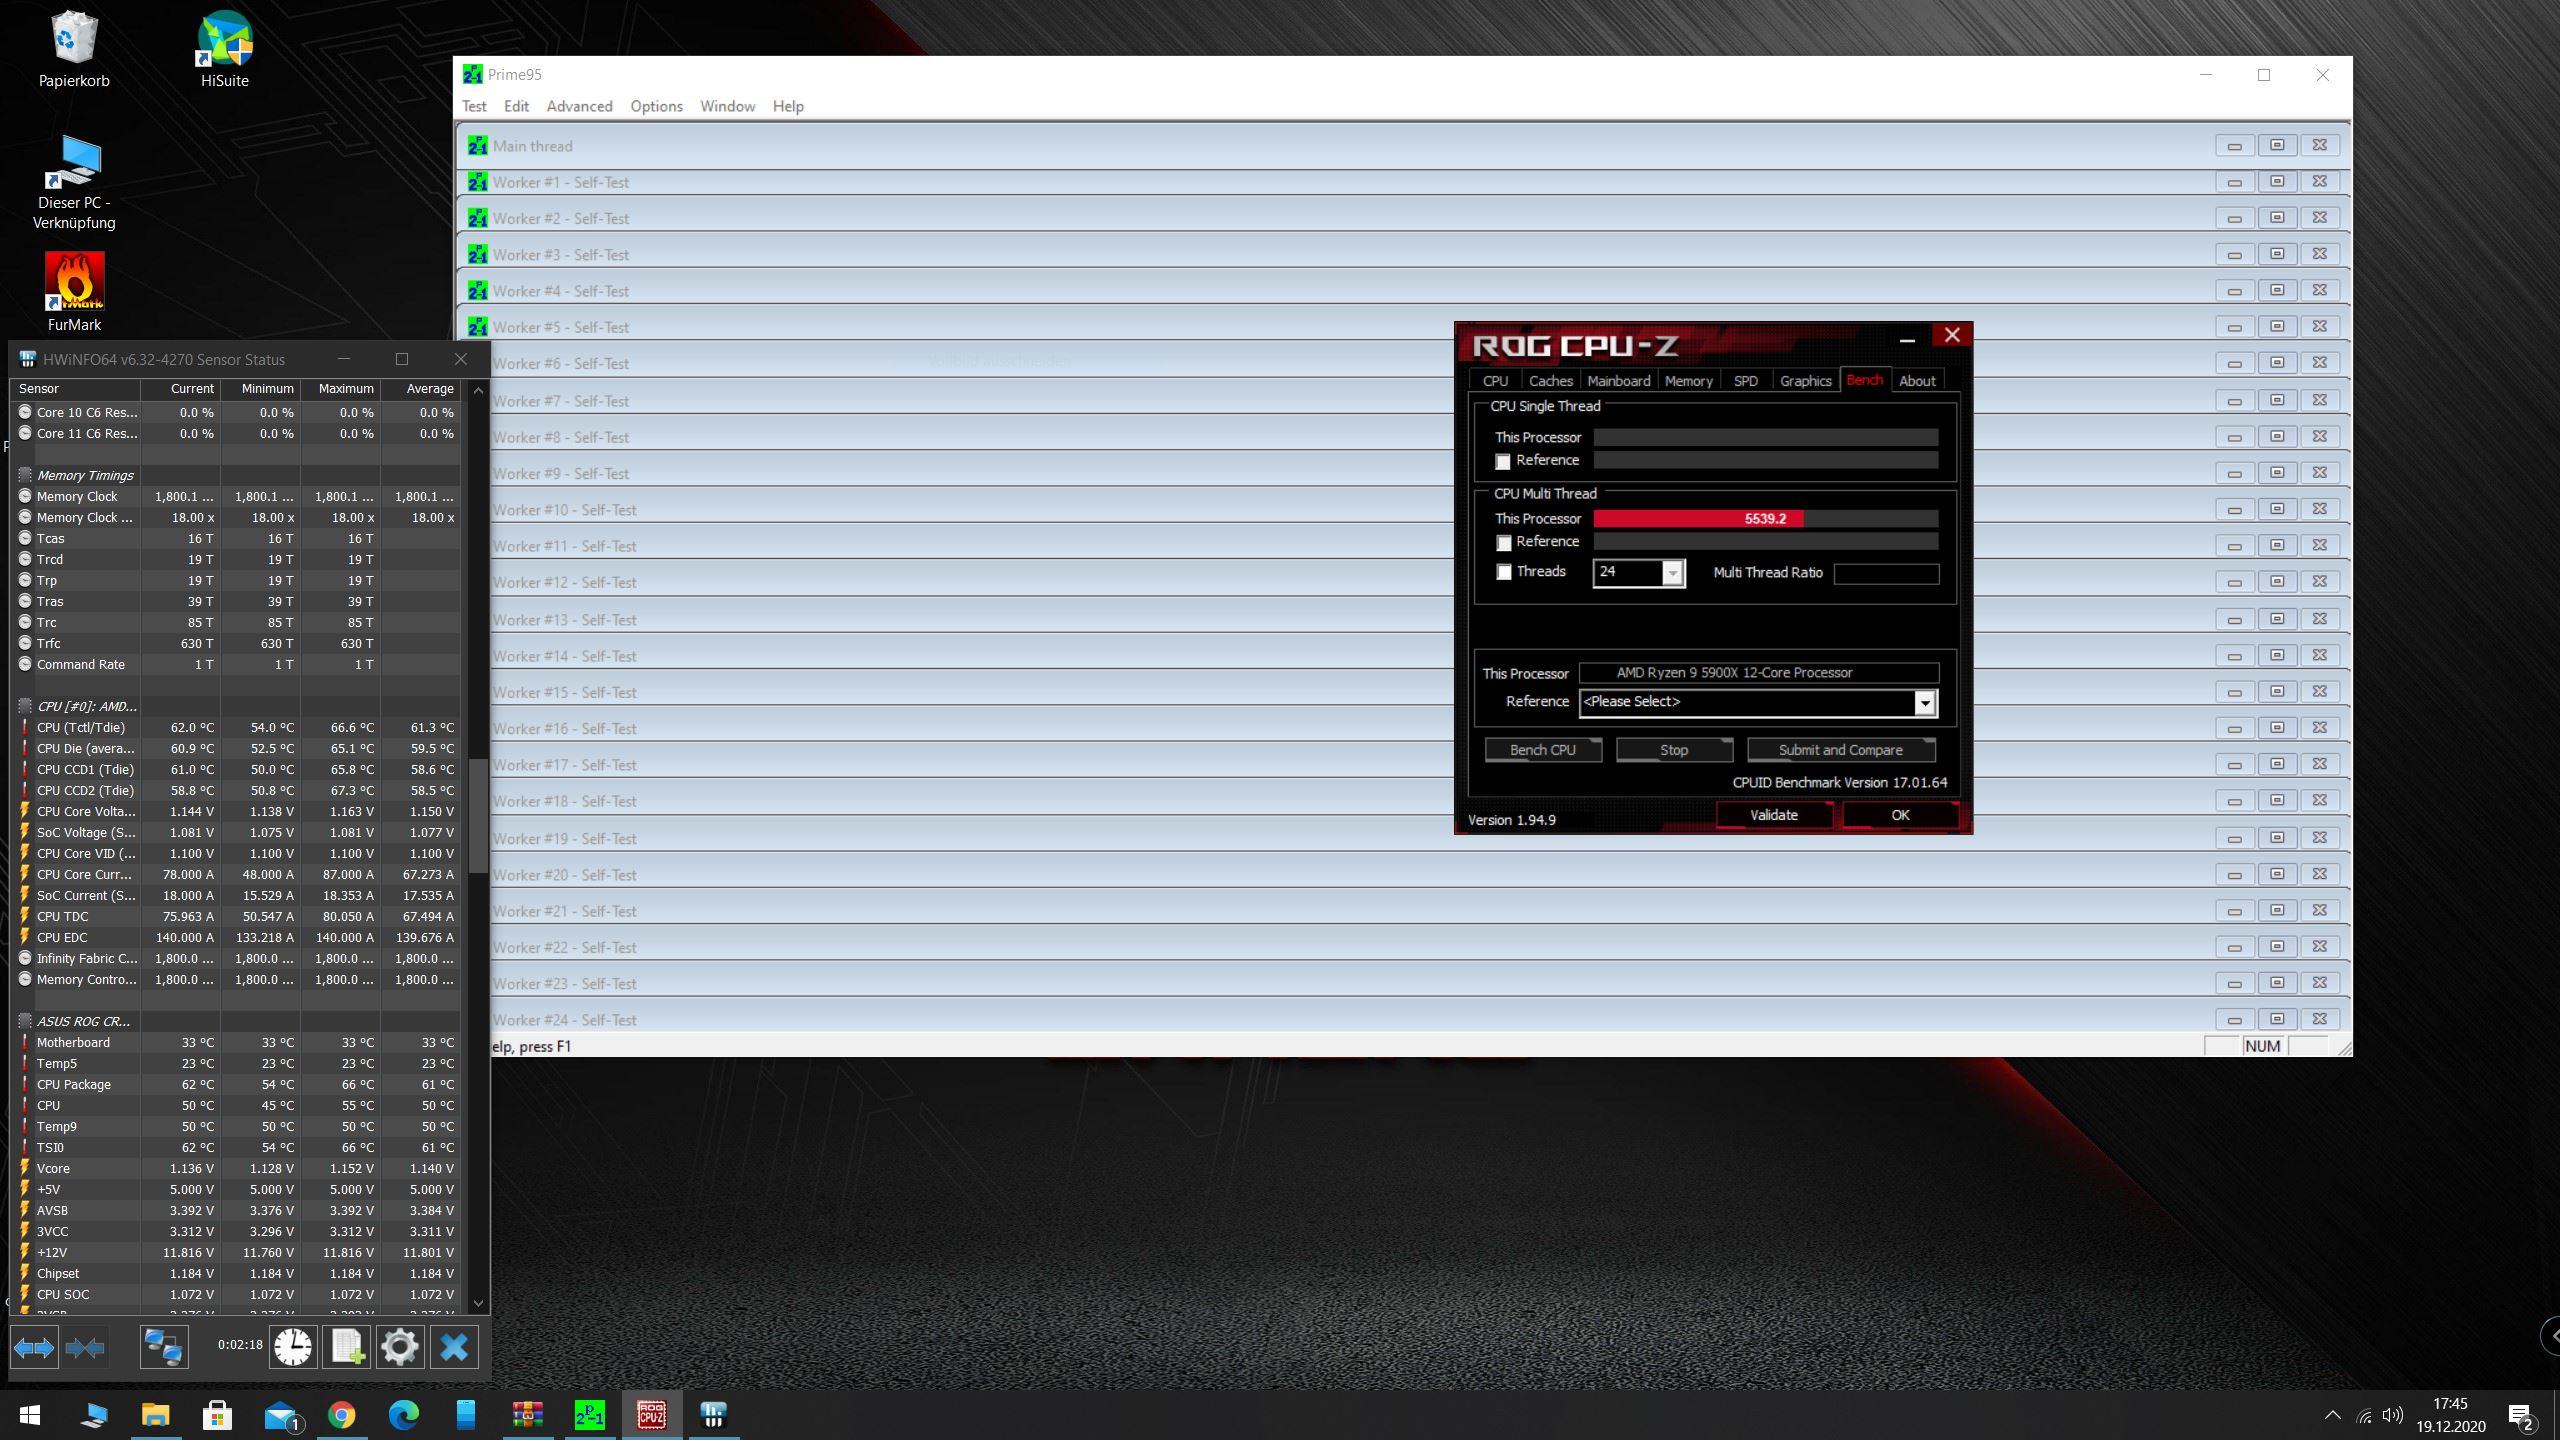This screenshot has height=1440, width=2560.
Task: Click HWiNFO collapse columns arrows icon
Action: pyautogui.click(x=85, y=1347)
